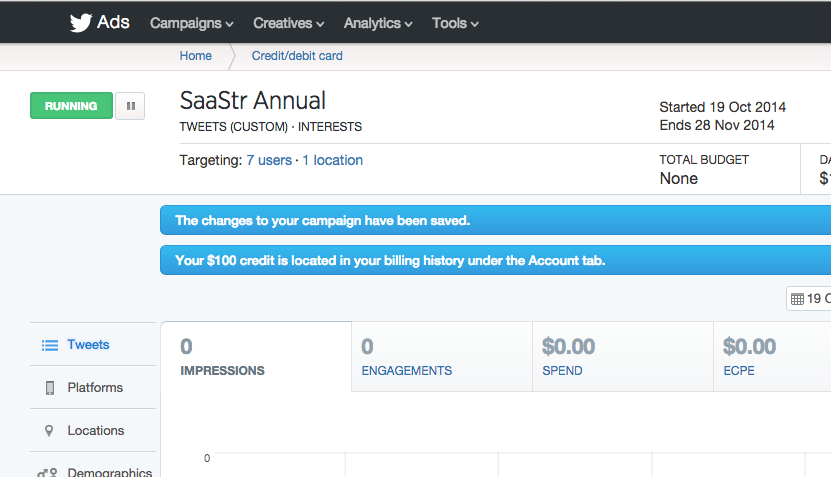The image size is (831, 477).
Task: Click the Tweets list icon
Action: (x=50, y=346)
